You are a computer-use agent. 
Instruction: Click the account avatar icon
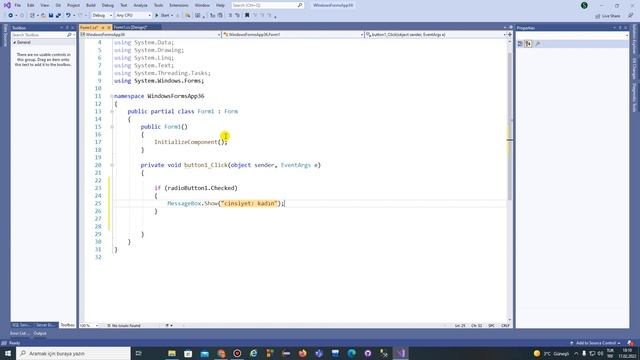584,5
